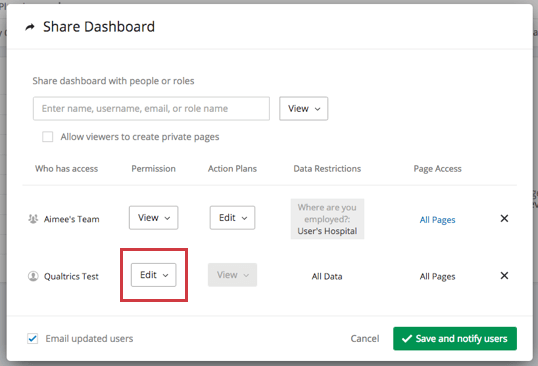This screenshot has width=538, height=366.
Task: Enable Allow viewers to create private pages
Action: pyautogui.click(x=47, y=137)
